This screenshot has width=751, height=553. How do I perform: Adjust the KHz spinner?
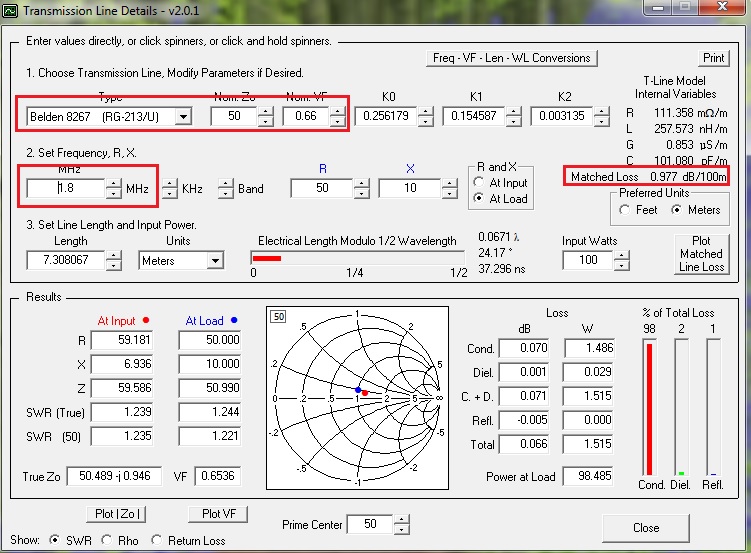(170, 188)
